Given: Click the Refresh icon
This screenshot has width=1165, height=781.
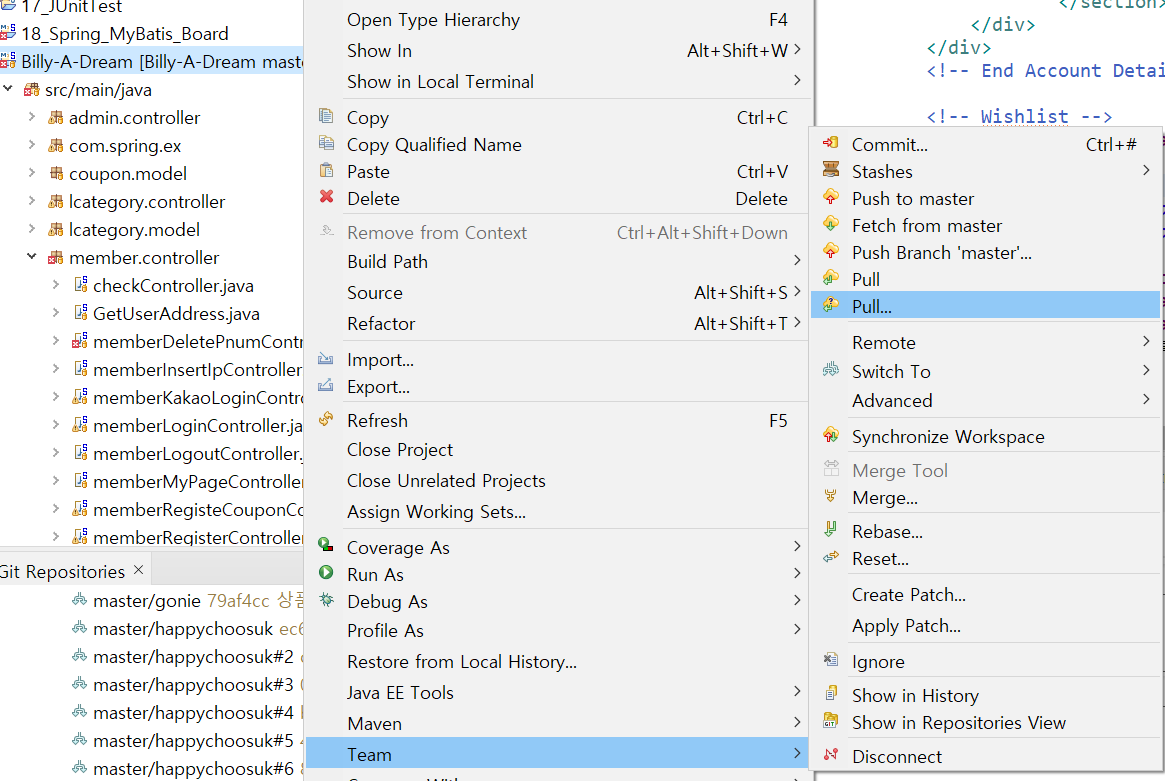Looking at the screenshot, I should click(326, 419).
